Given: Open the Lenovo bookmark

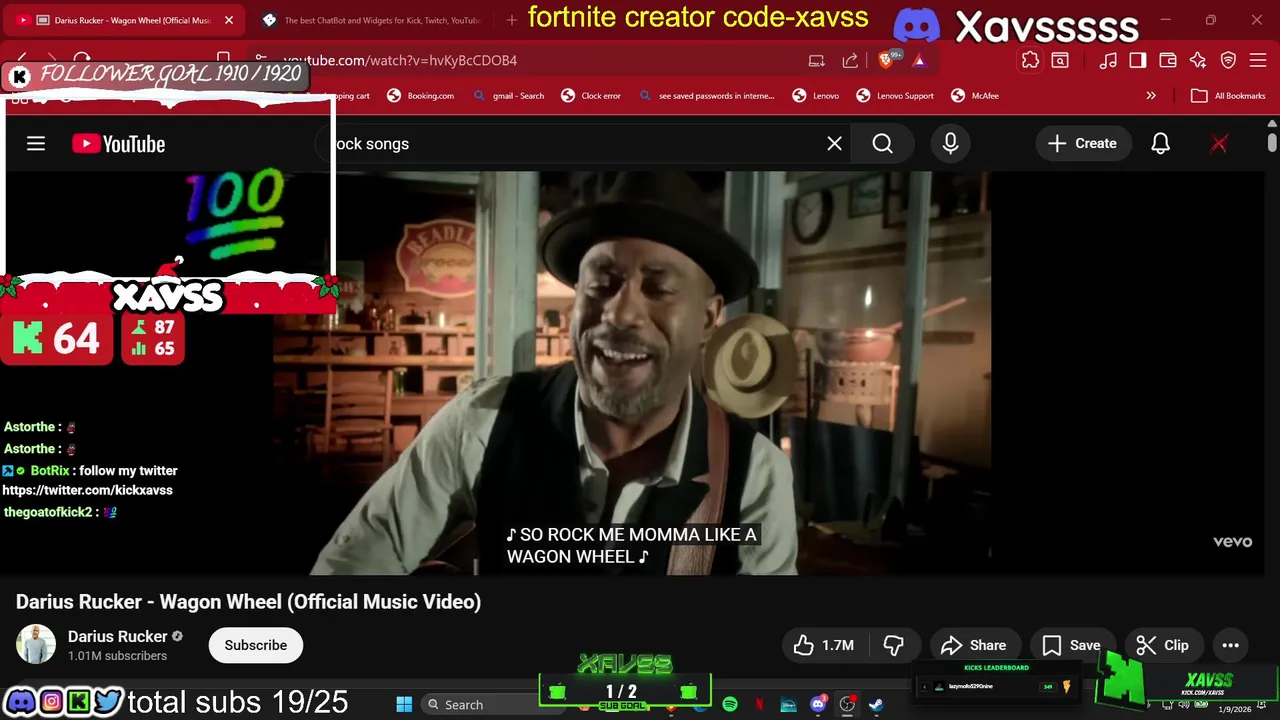Looking at the screenshot, I should [x=816, y=96].
